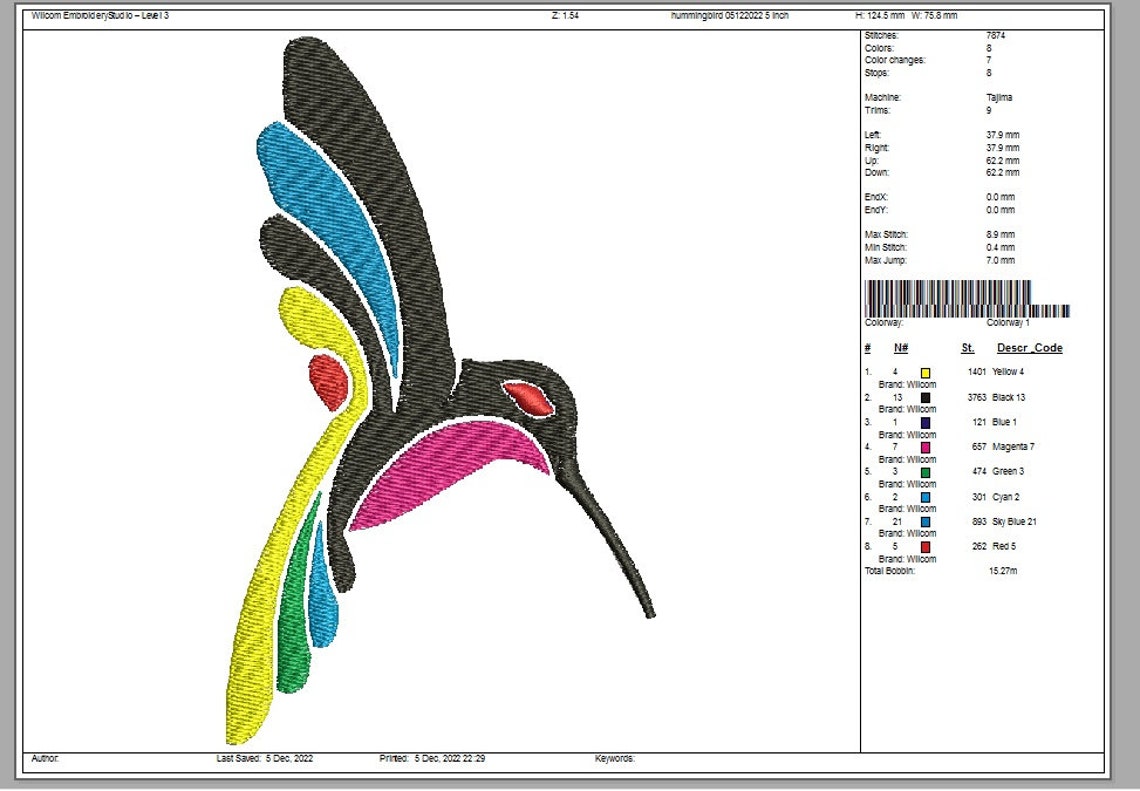The image size is (1140, 791).
Task: Click the Sky Blue 21 swatch
Action: click(925, 521)
